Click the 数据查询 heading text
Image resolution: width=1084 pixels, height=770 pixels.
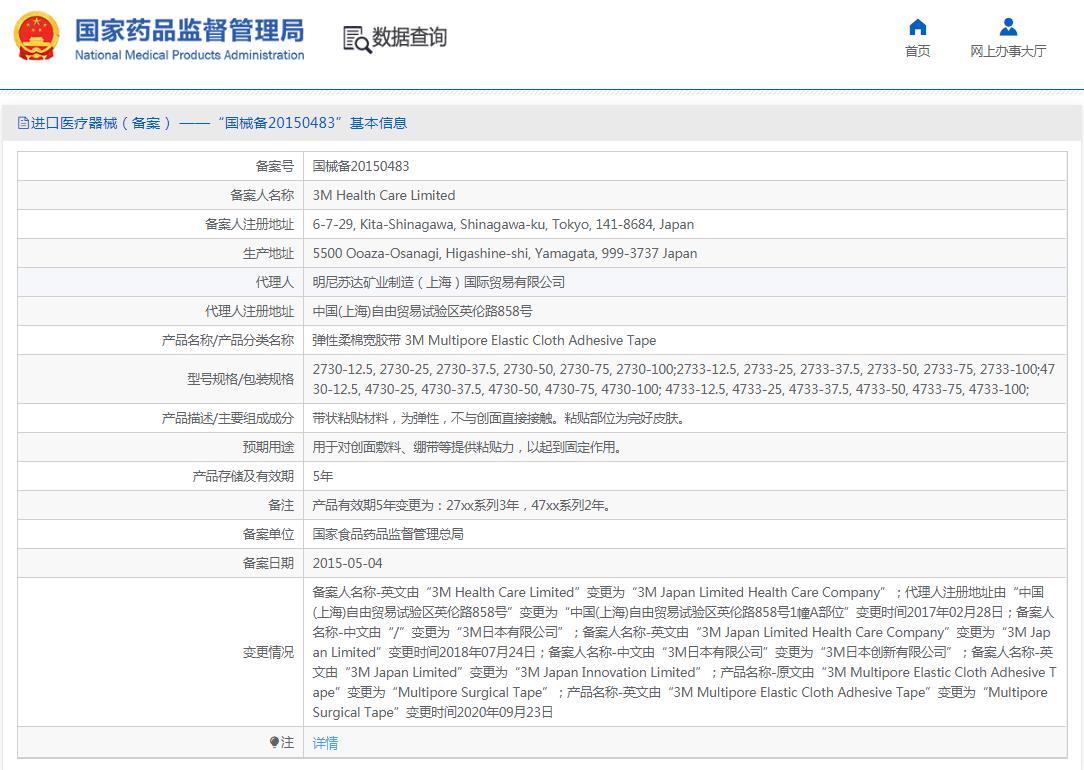409,37
